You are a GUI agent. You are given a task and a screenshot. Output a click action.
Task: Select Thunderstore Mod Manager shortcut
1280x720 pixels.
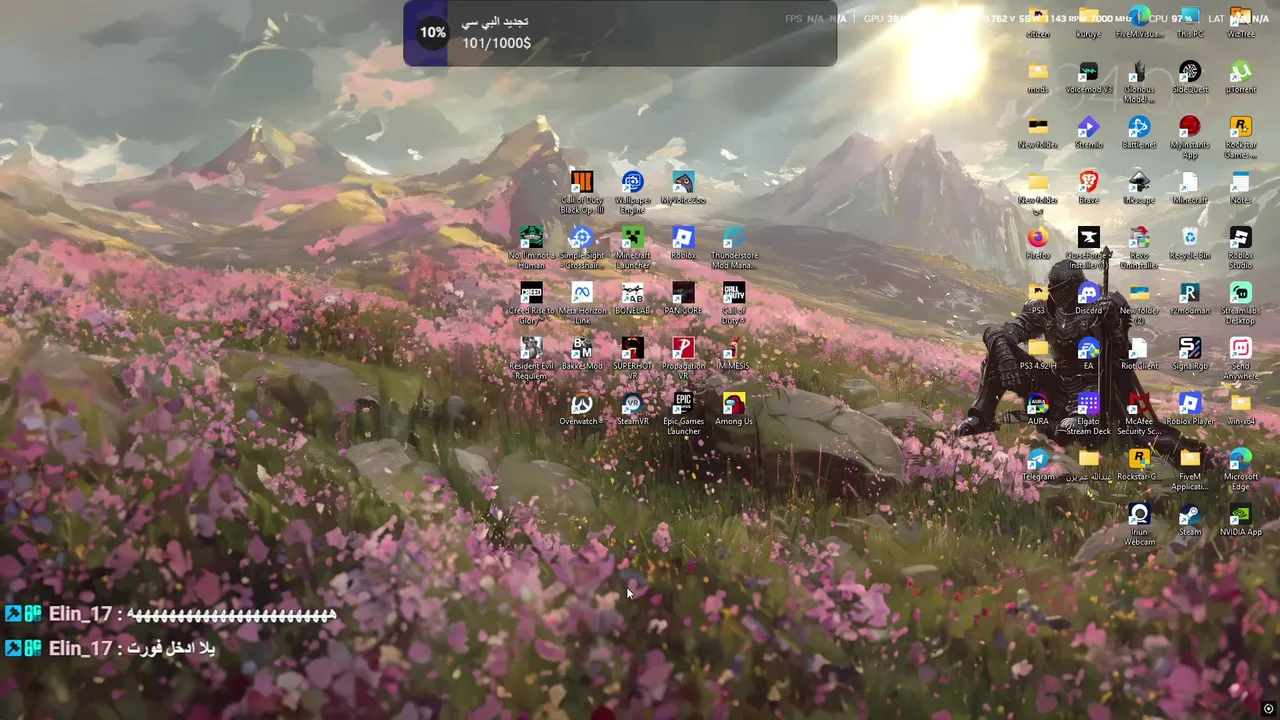pos(734,237)
